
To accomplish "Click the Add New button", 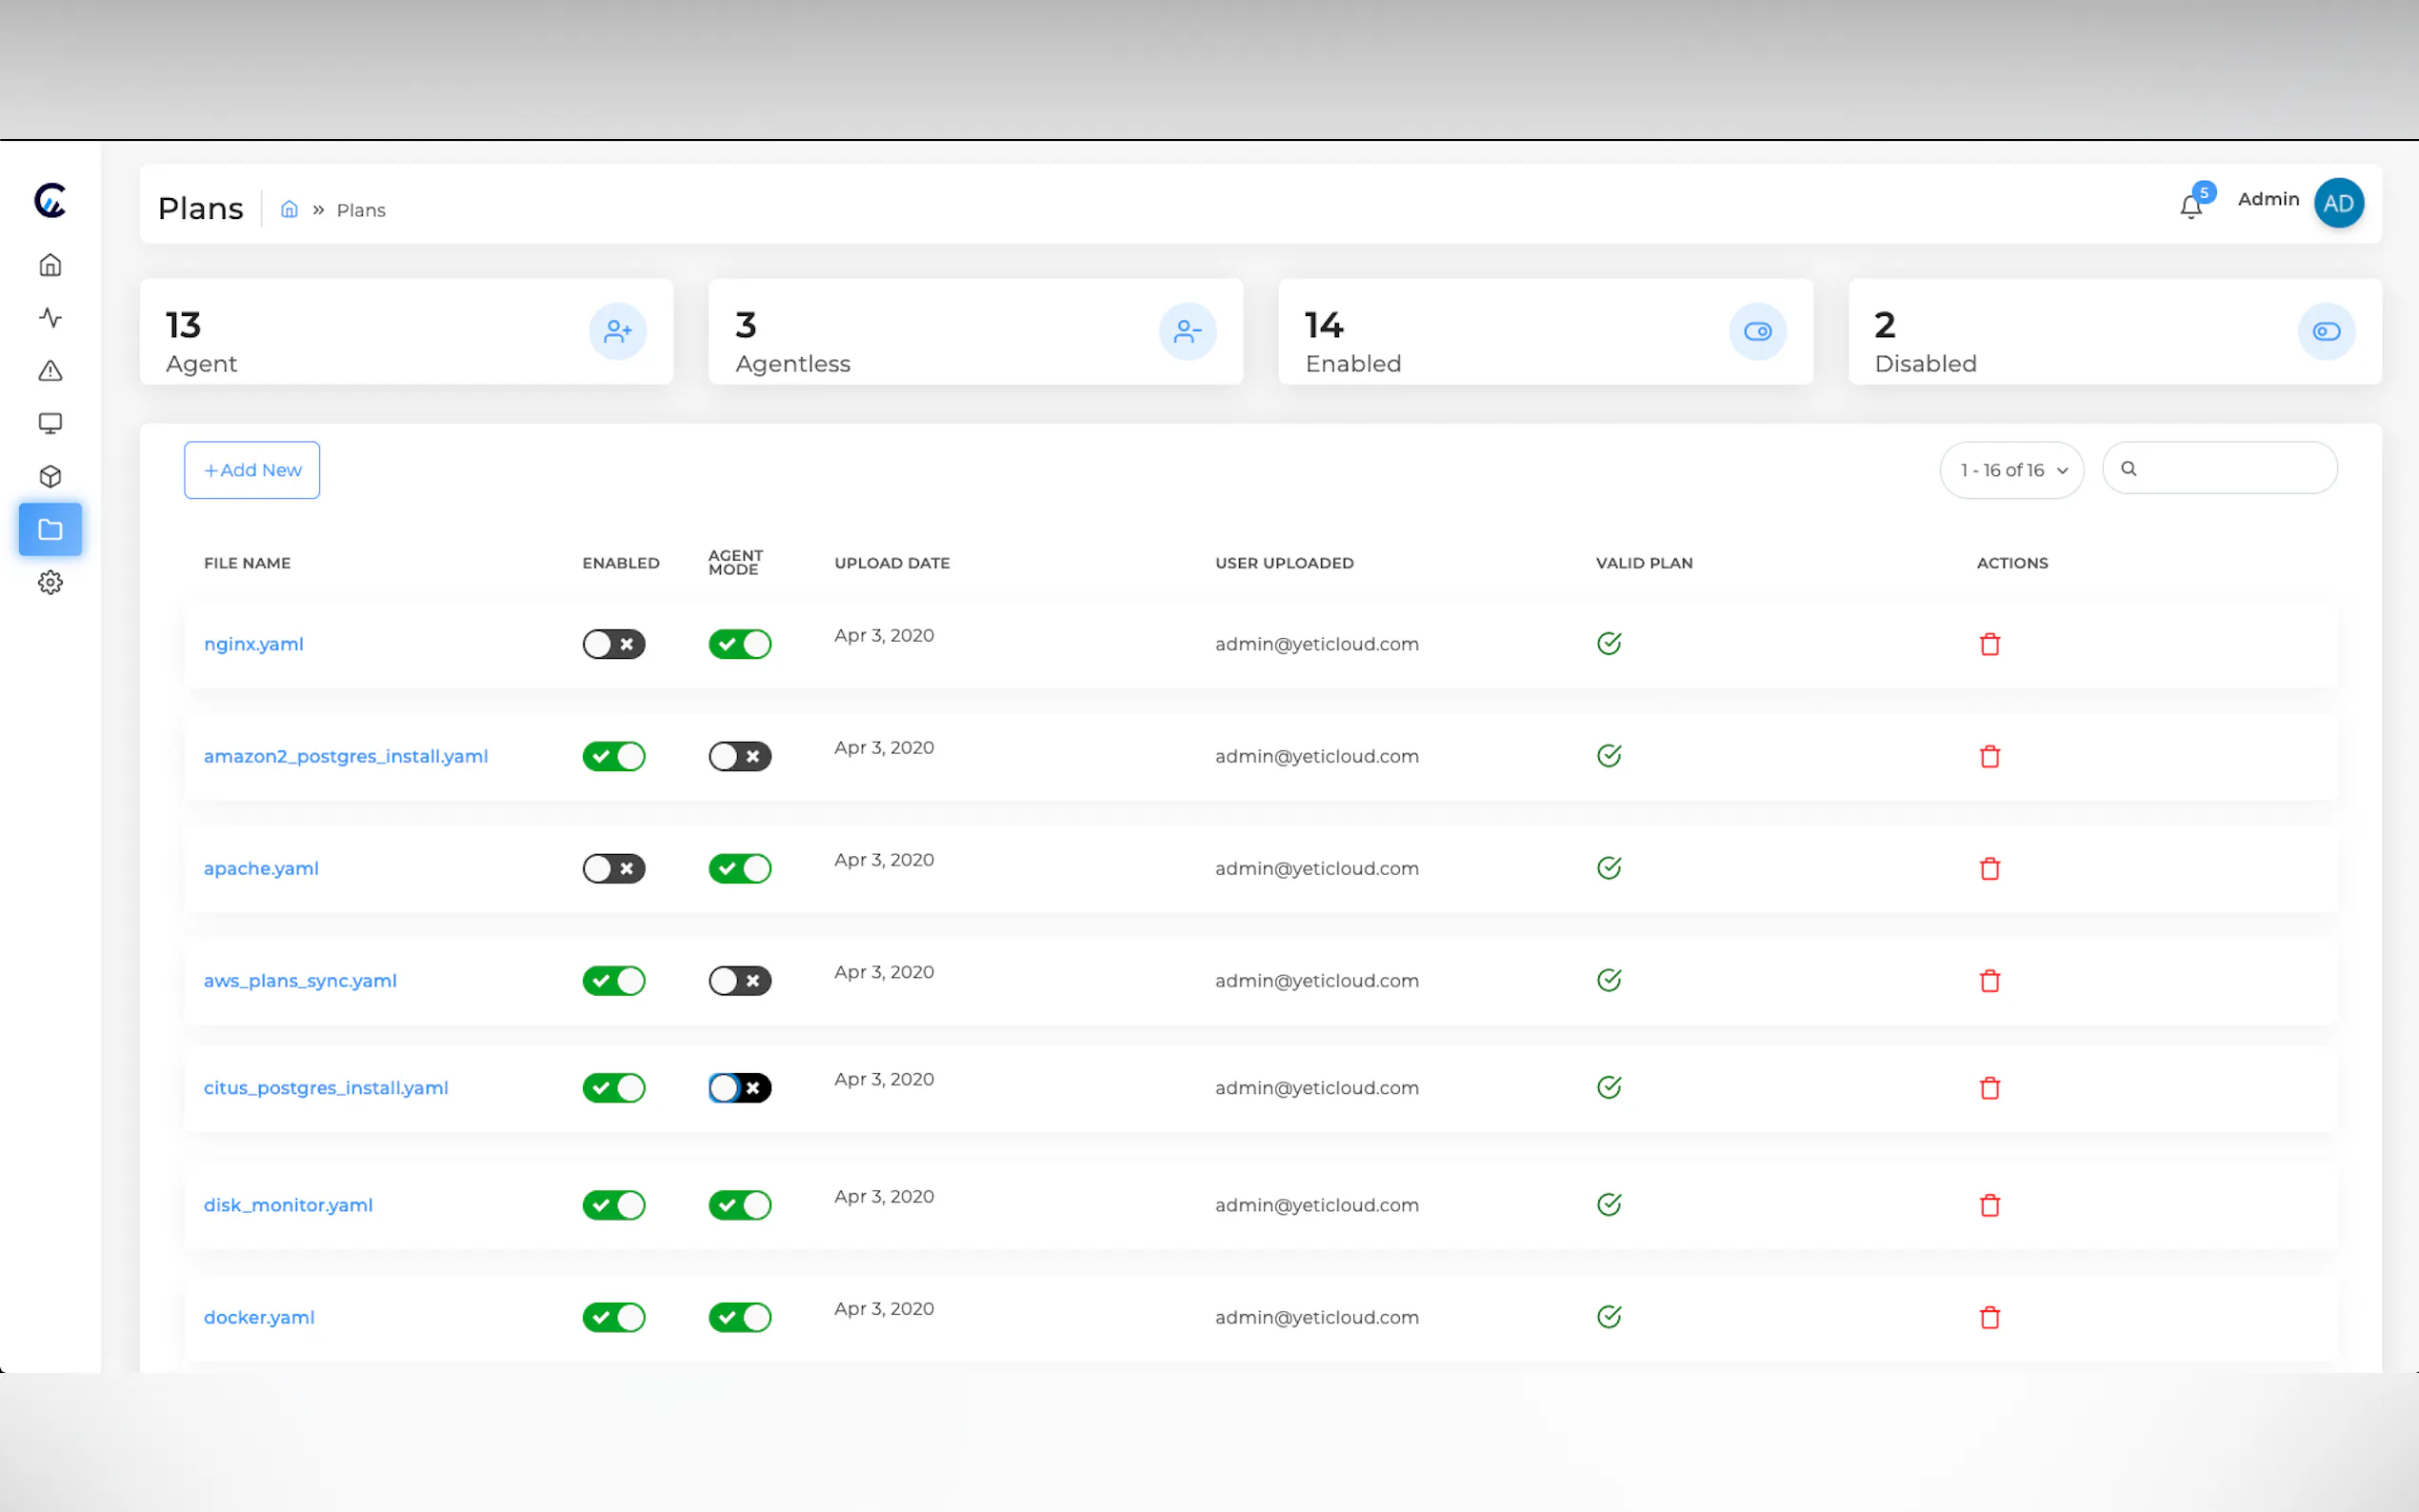I will pyautogui.click(x=252, y=470).
